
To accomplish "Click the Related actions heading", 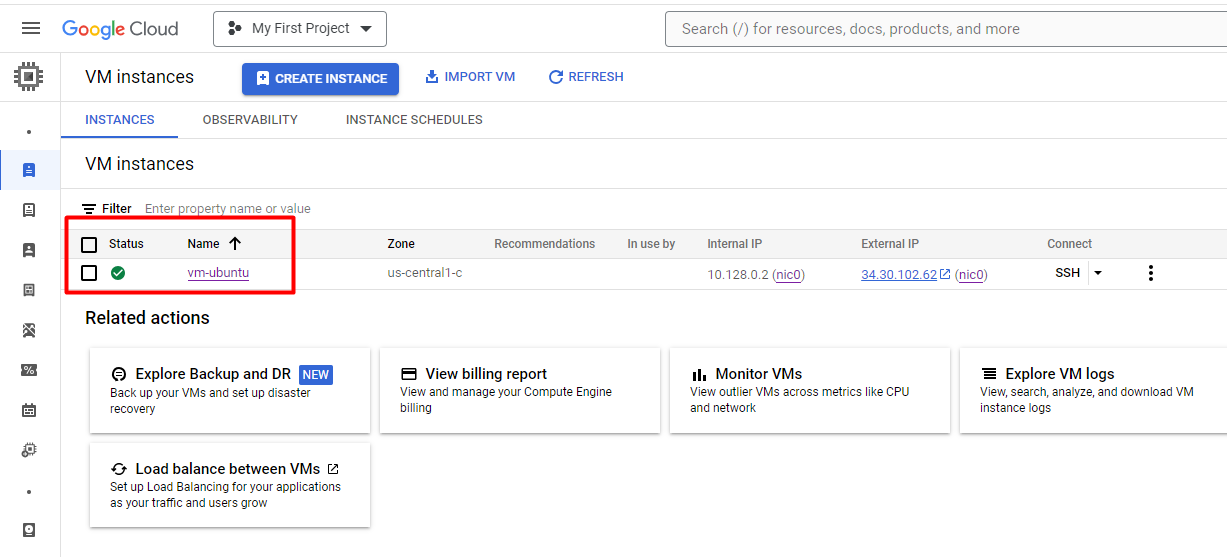I will click(x=147, y=318).
